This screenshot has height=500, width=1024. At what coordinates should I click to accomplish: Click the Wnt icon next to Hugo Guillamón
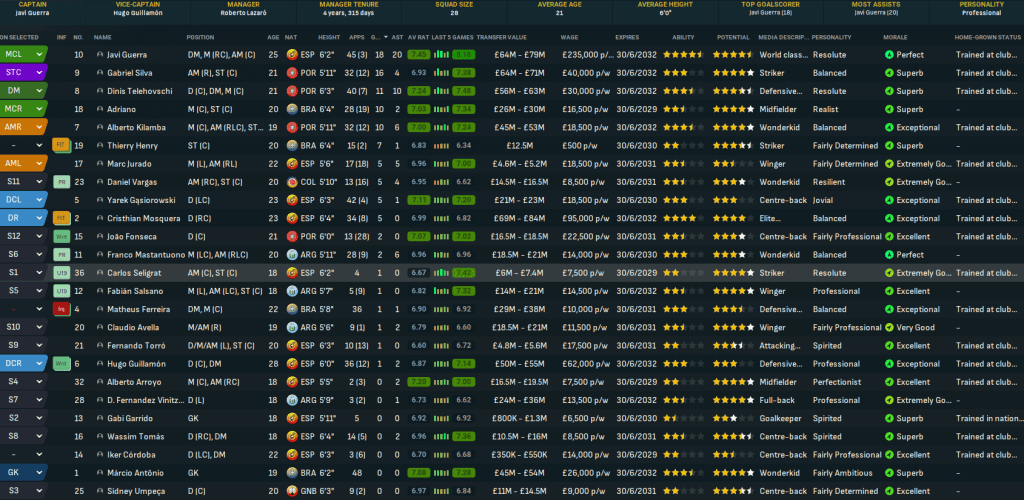60,363
